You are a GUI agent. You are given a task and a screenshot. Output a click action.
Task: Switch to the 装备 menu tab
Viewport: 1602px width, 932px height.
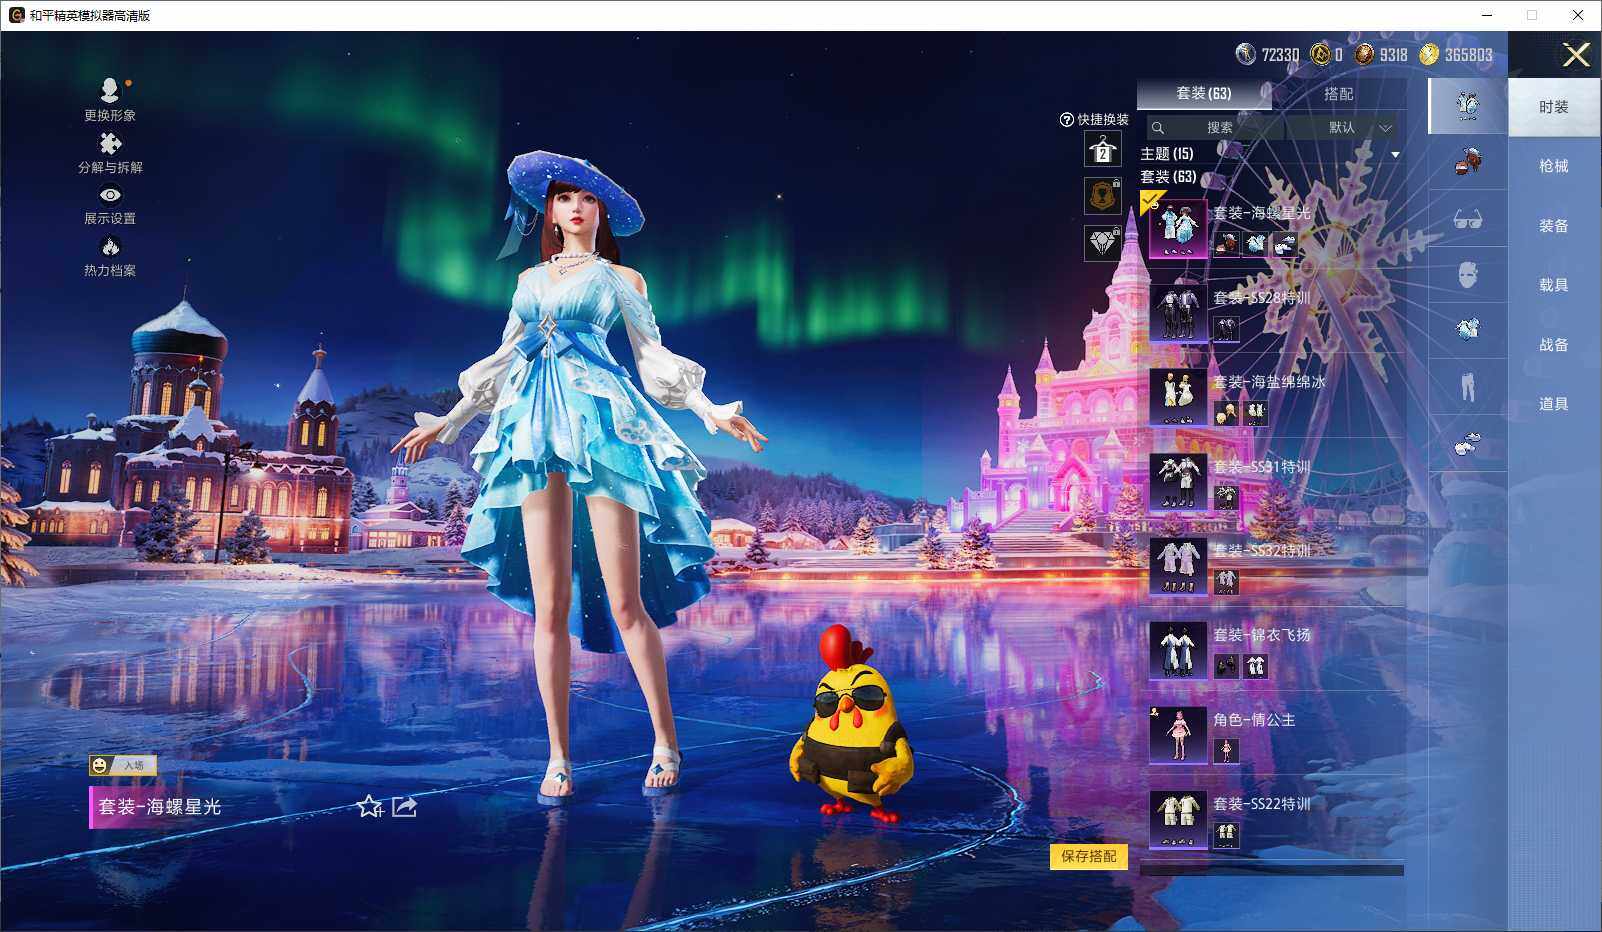(1554, 226)
